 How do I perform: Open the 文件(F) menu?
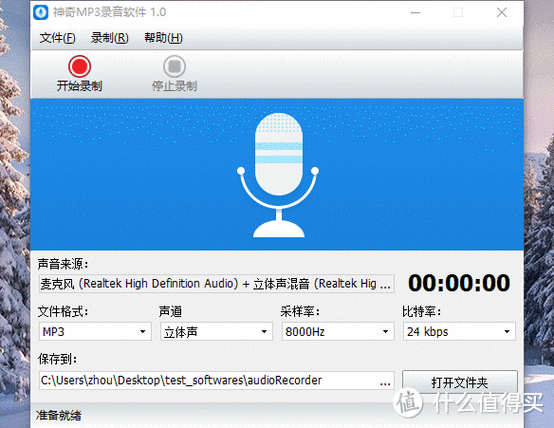57,37
